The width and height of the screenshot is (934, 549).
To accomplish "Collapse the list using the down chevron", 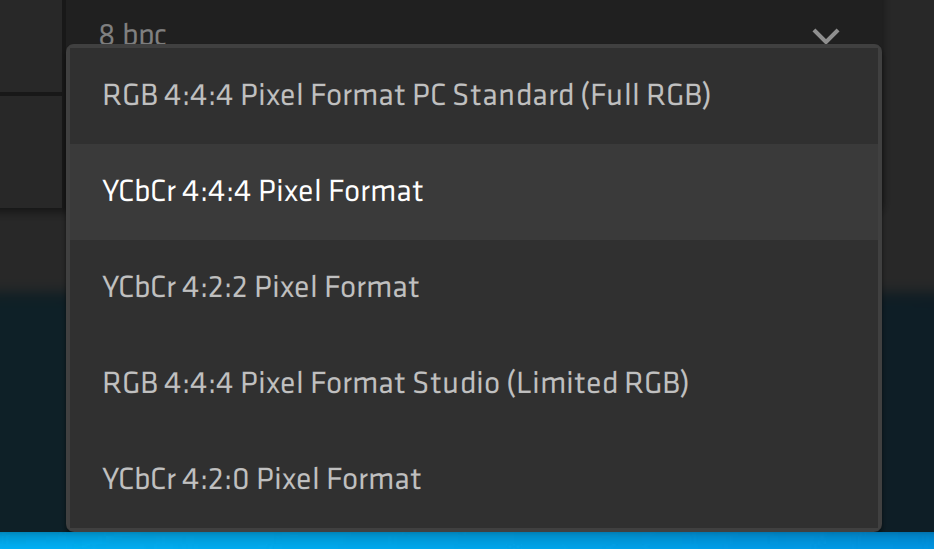I will 825,36.
